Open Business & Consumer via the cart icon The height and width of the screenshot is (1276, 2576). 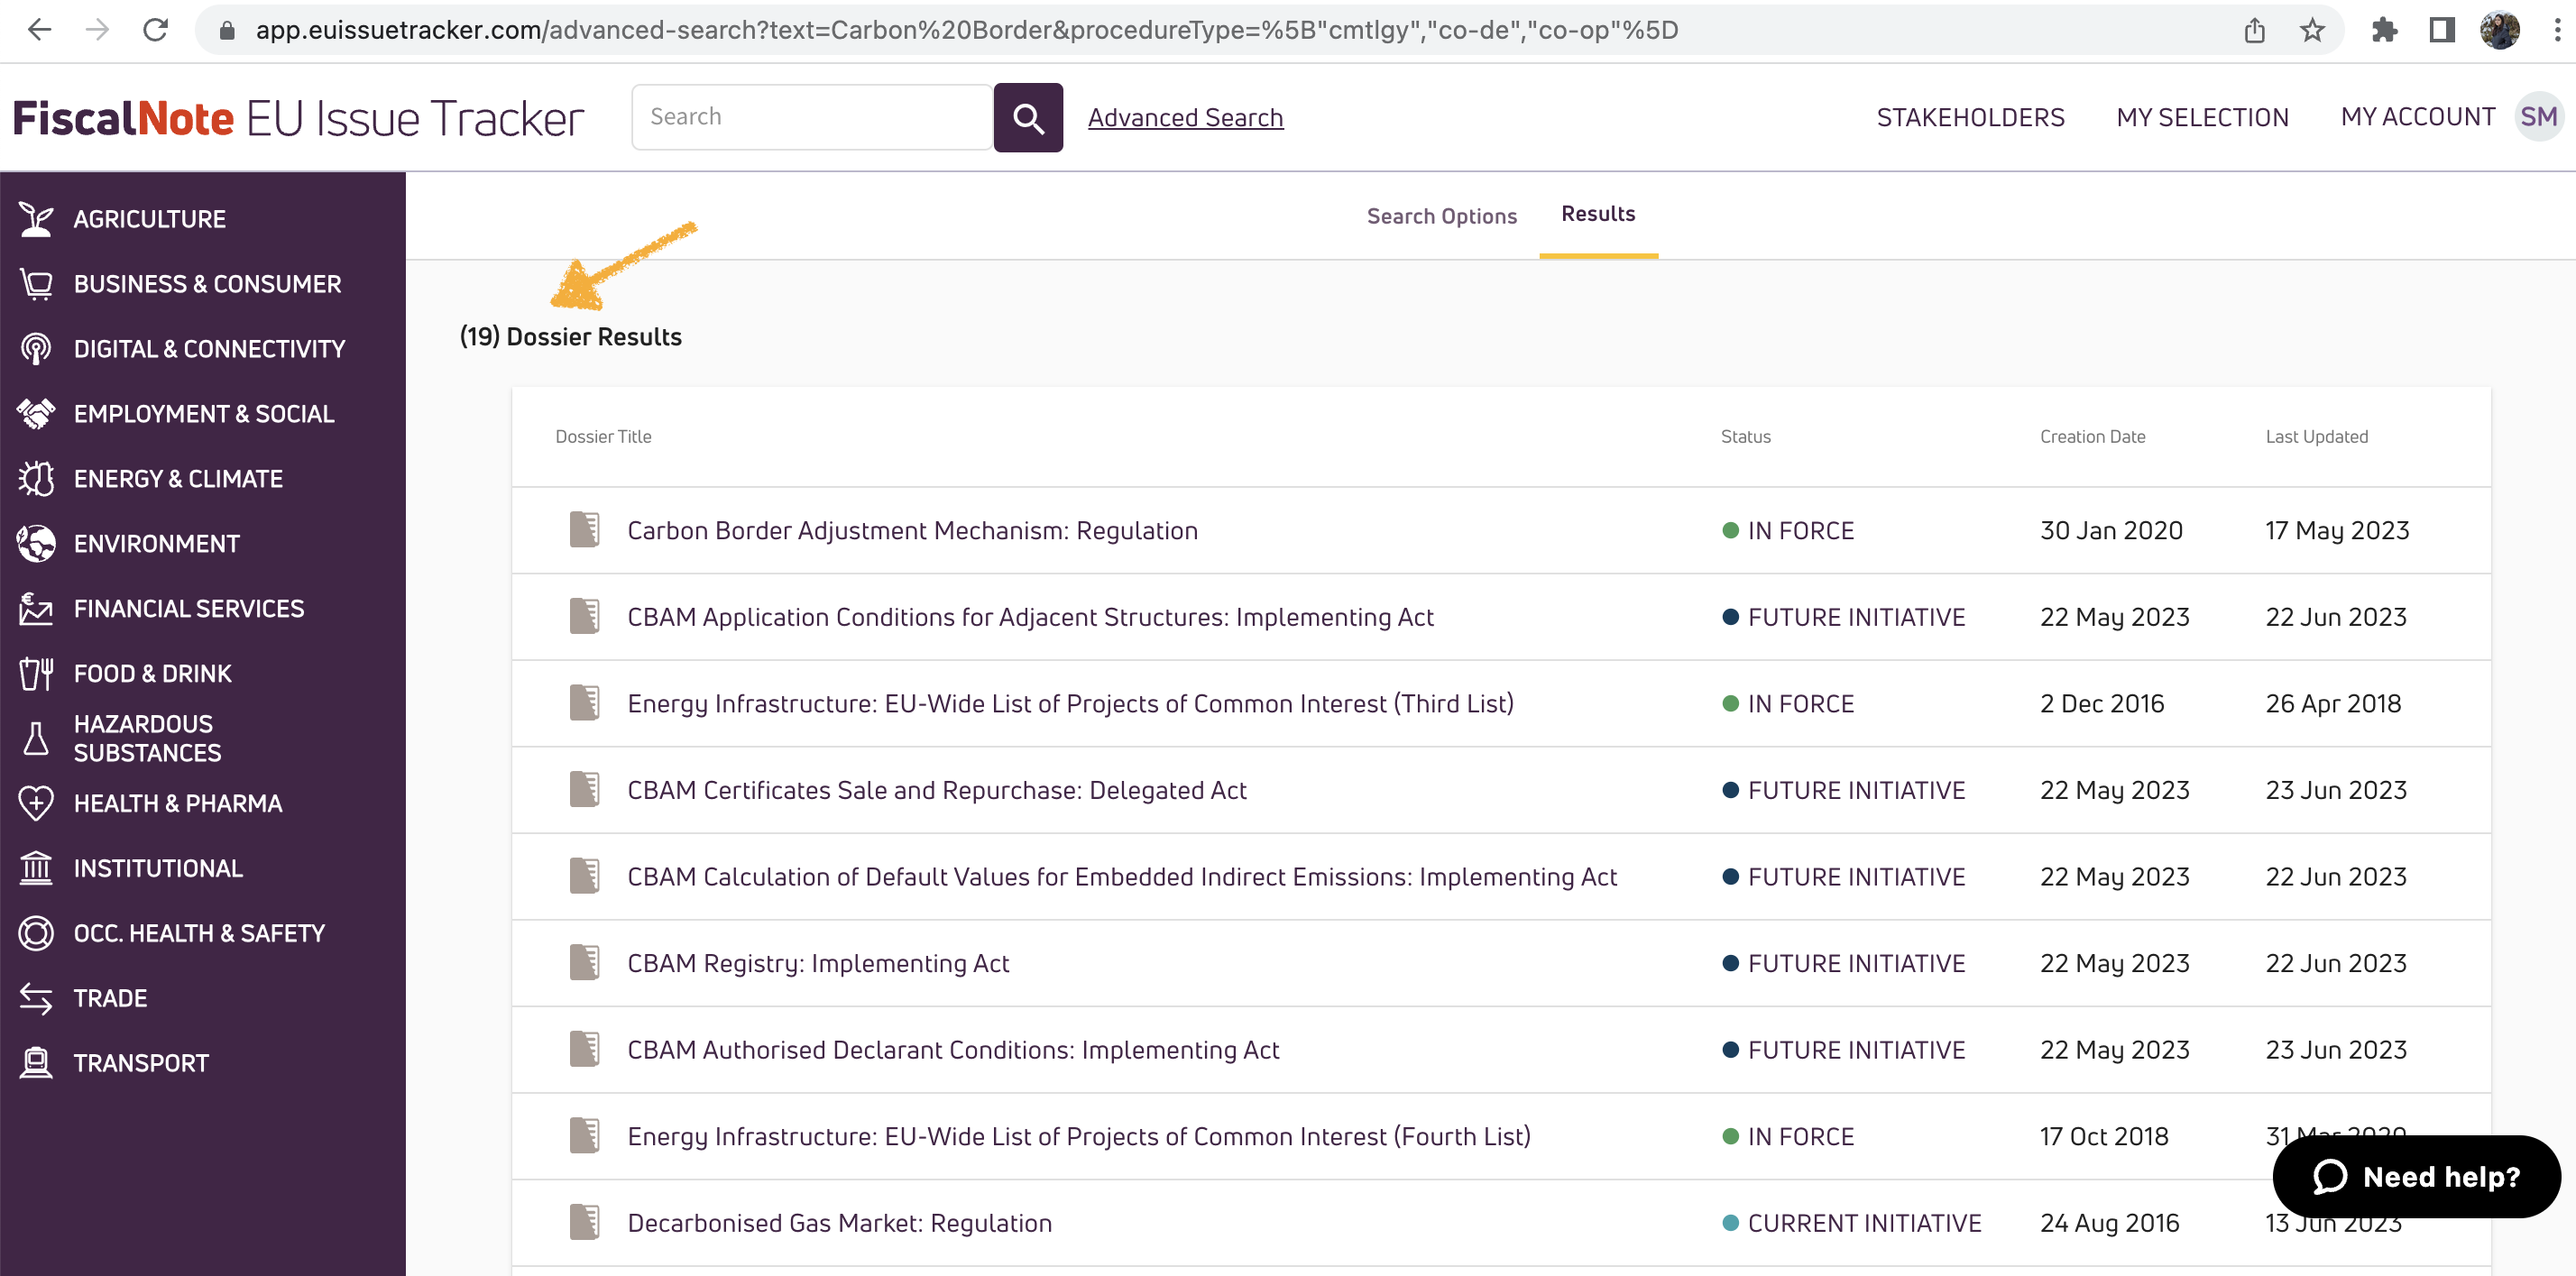36,283
